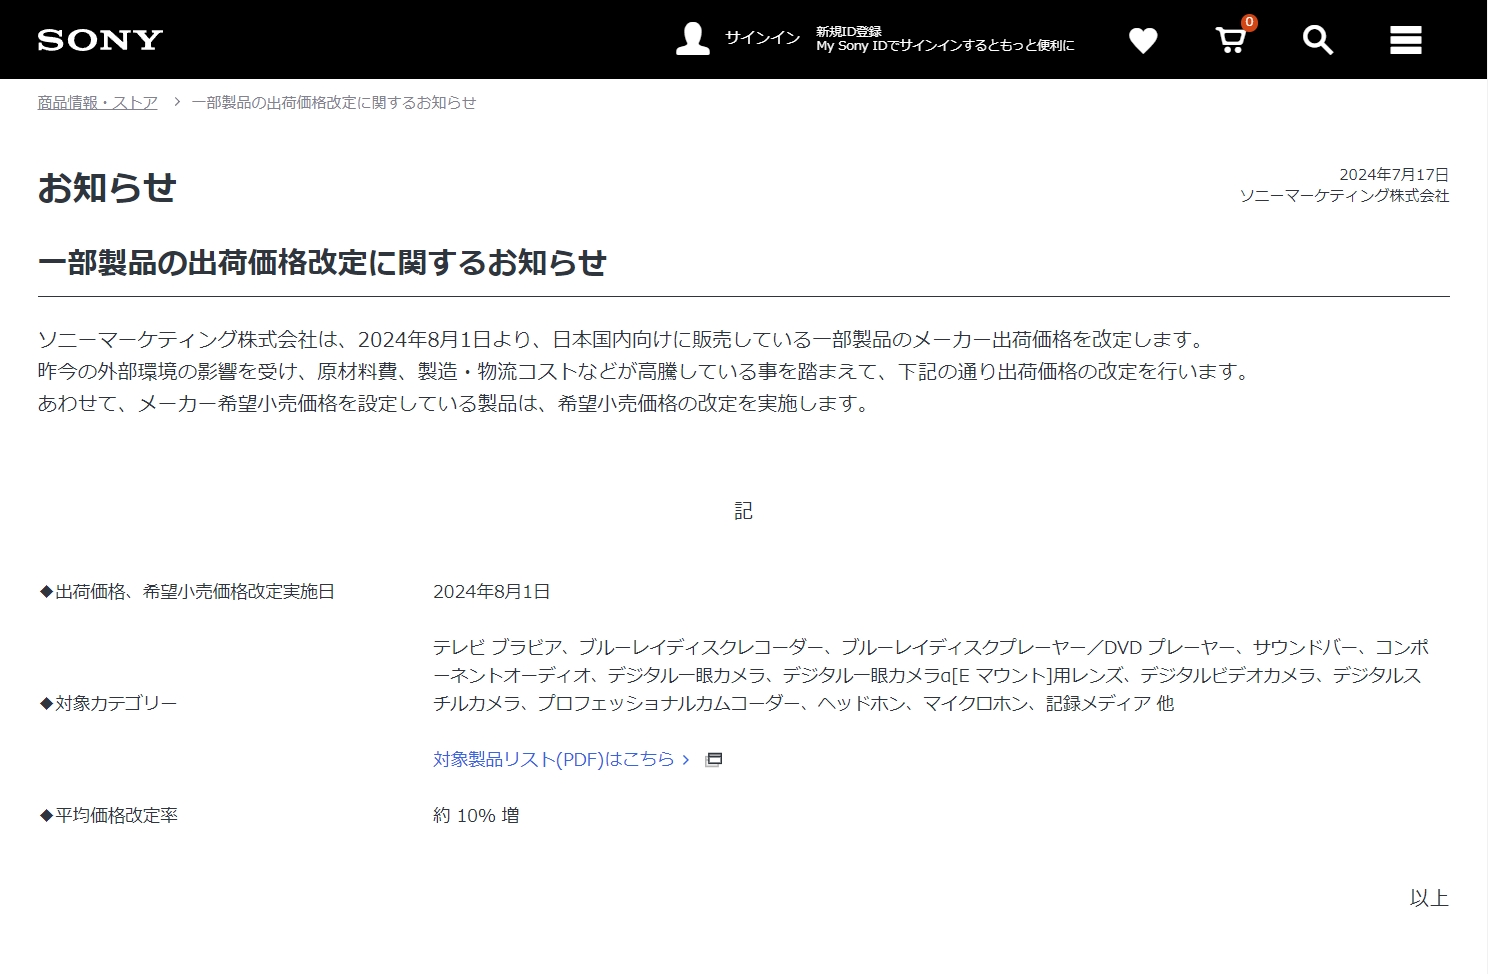The image size is (1488, 974).
Task: Select the sign-in user avatar icon
Action: 692,38
